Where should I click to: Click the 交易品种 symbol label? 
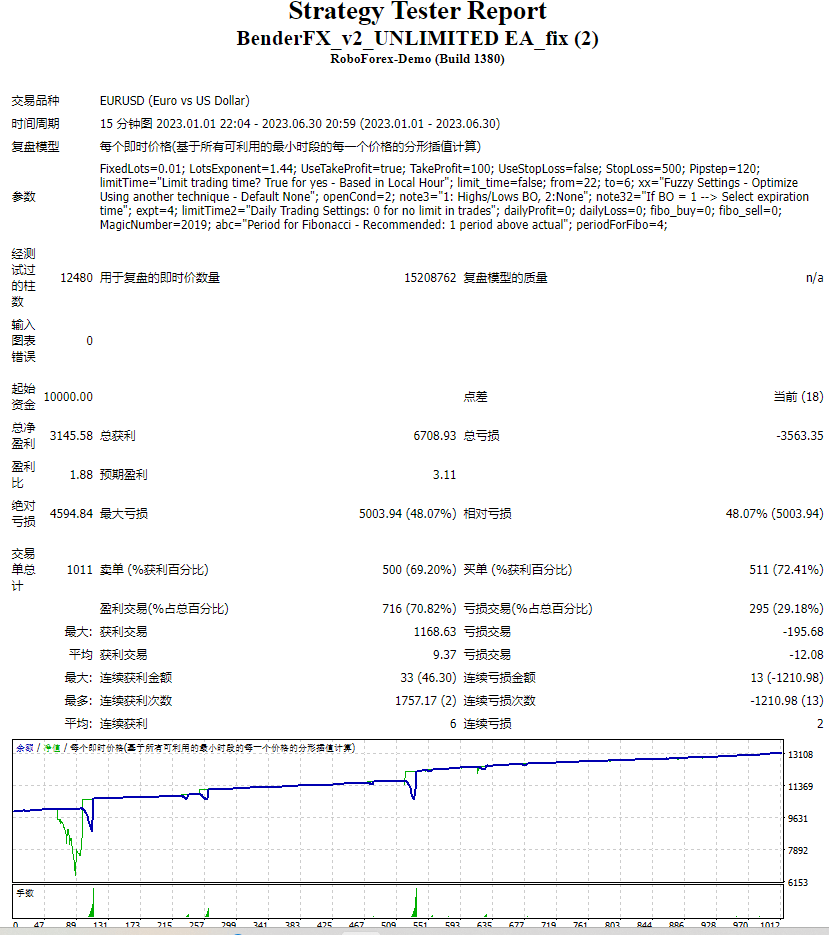pyautogui.click(x=35, y=100)
